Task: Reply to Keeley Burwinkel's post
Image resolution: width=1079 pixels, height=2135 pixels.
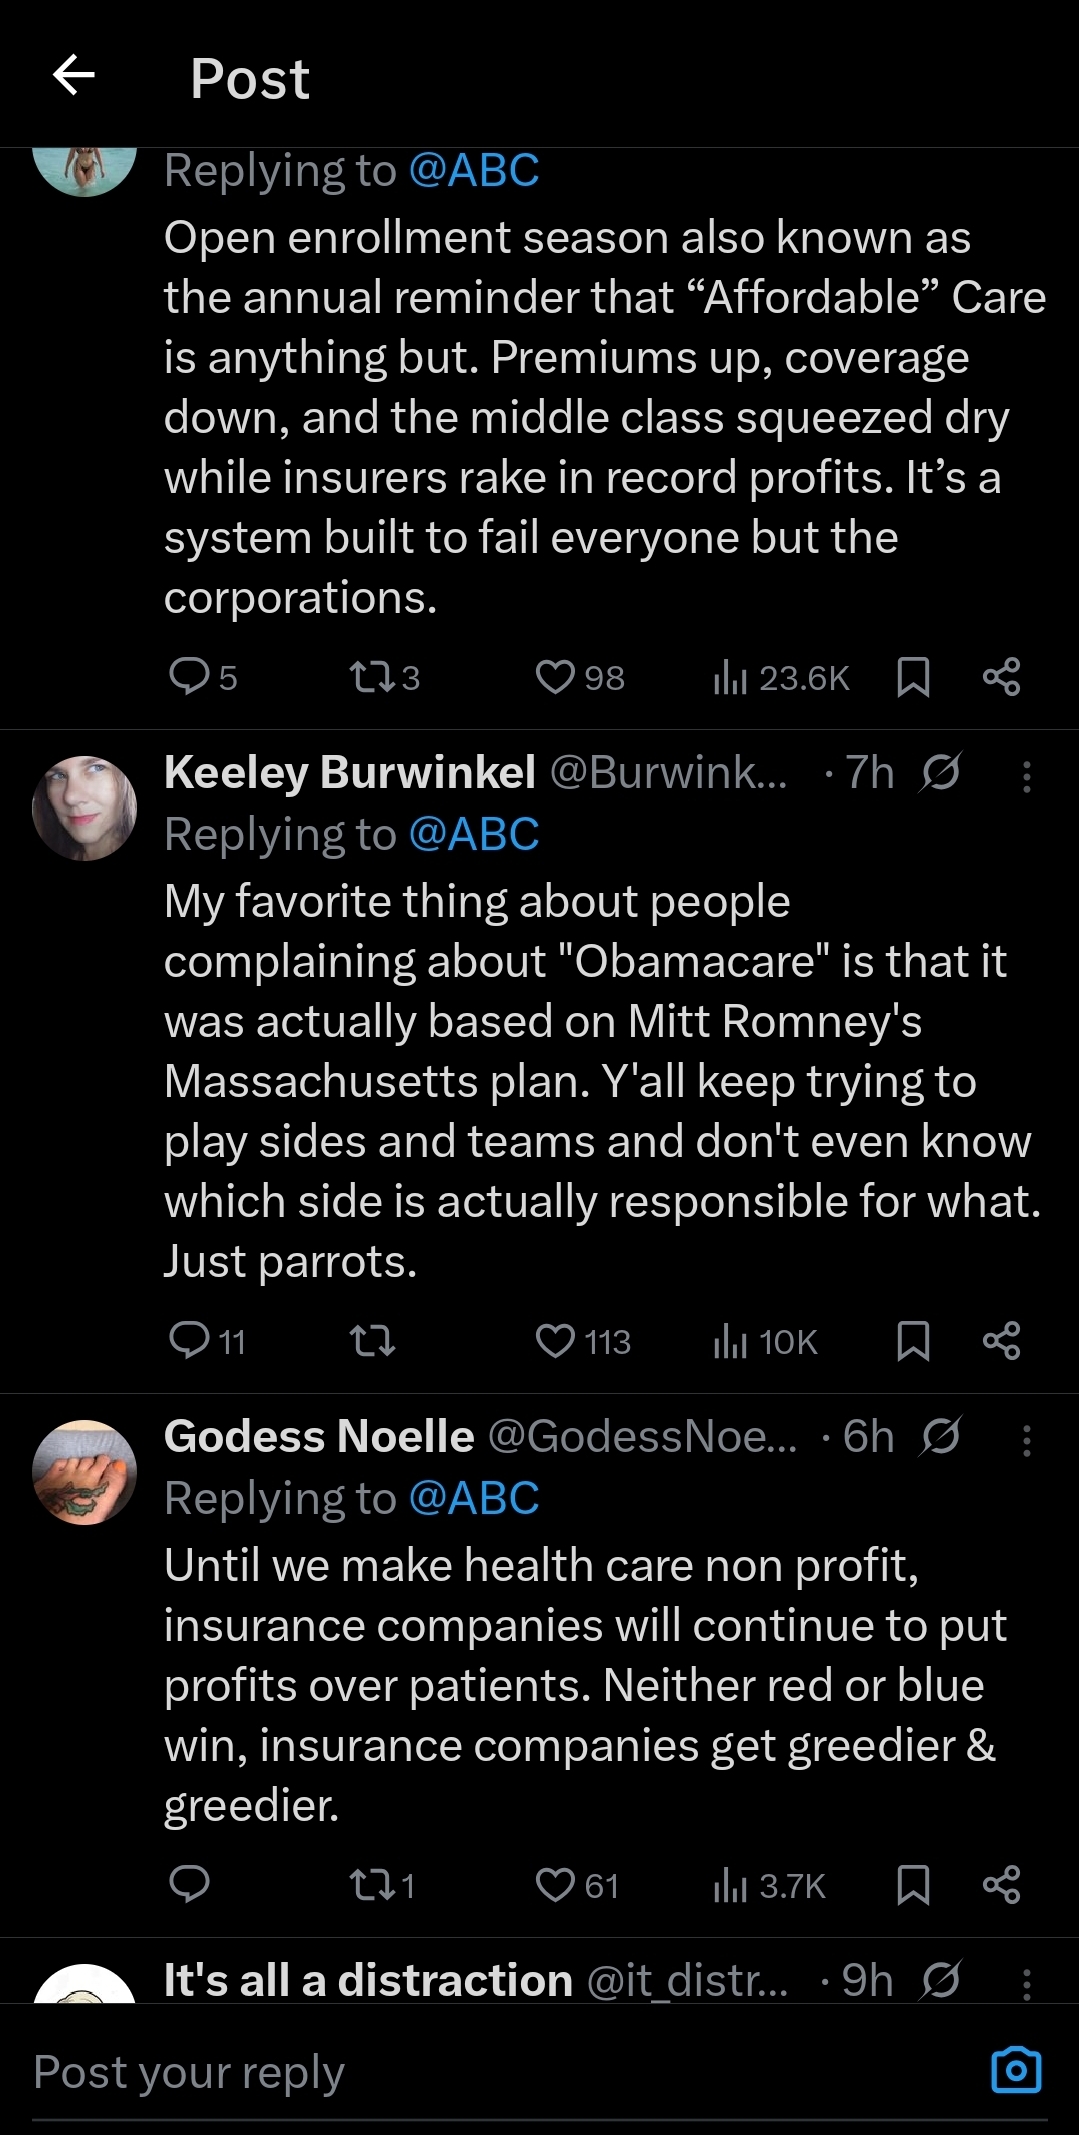Action: point(189,1340)
